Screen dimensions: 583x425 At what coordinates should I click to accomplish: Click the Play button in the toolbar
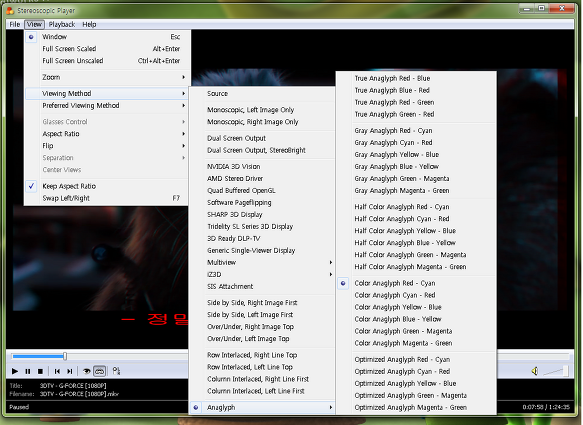coord(15,371)
